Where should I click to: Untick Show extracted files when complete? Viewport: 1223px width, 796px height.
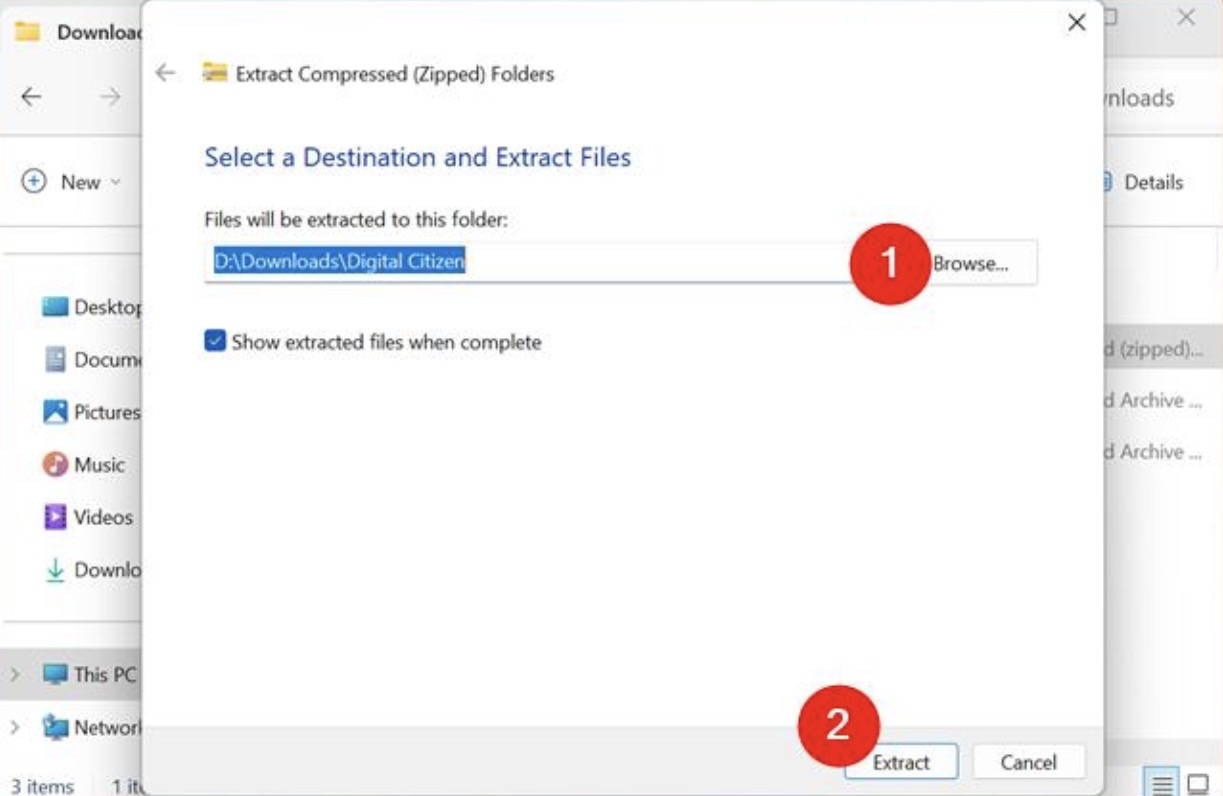[215, 342]
